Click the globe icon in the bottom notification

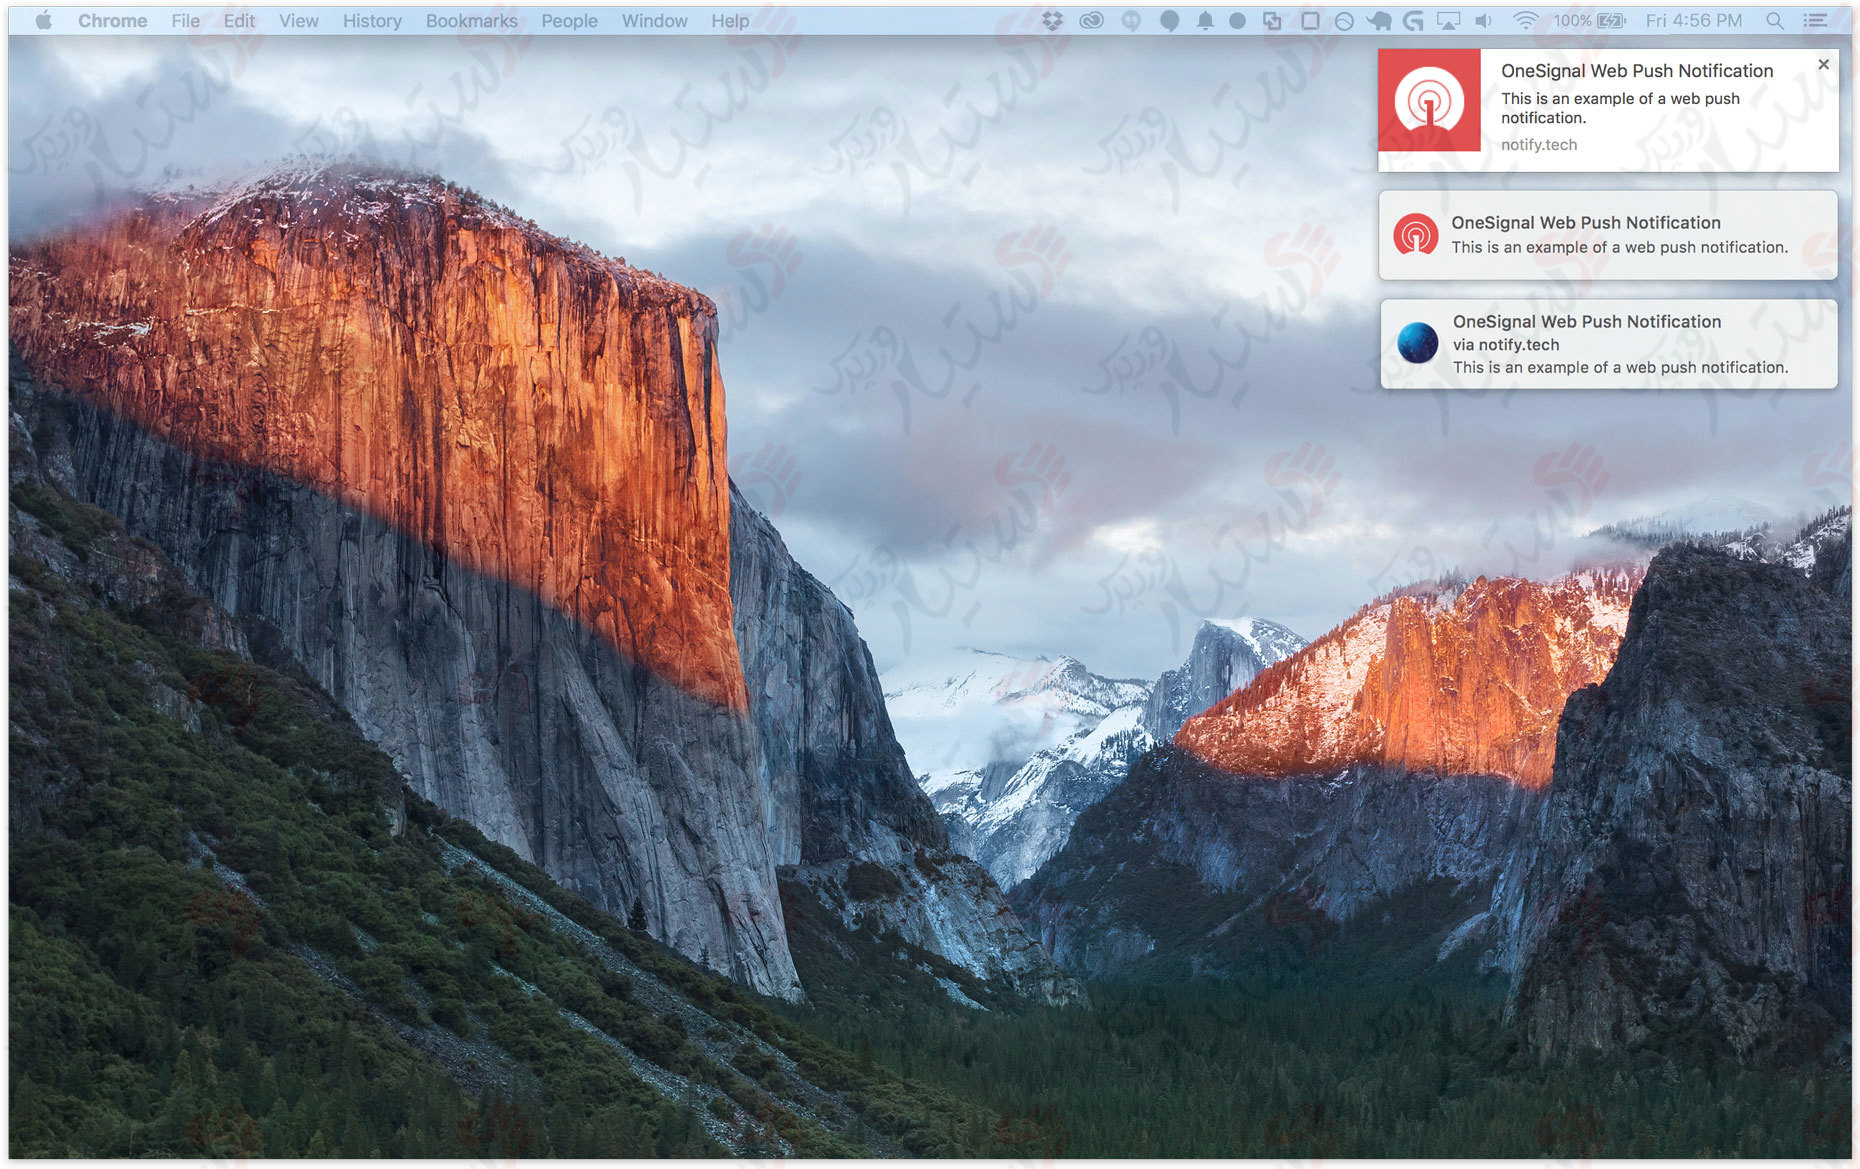(1417, 343)
